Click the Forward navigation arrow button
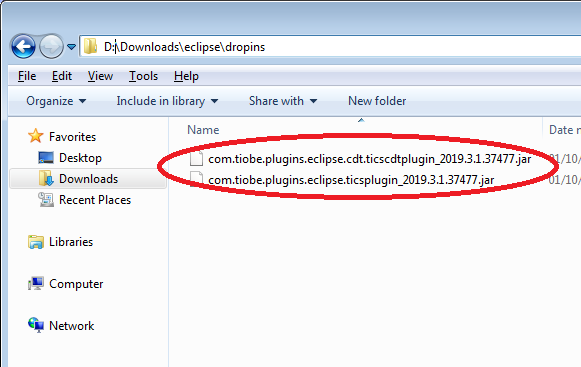Screen dimensions: 581x367 pos(51,47)
